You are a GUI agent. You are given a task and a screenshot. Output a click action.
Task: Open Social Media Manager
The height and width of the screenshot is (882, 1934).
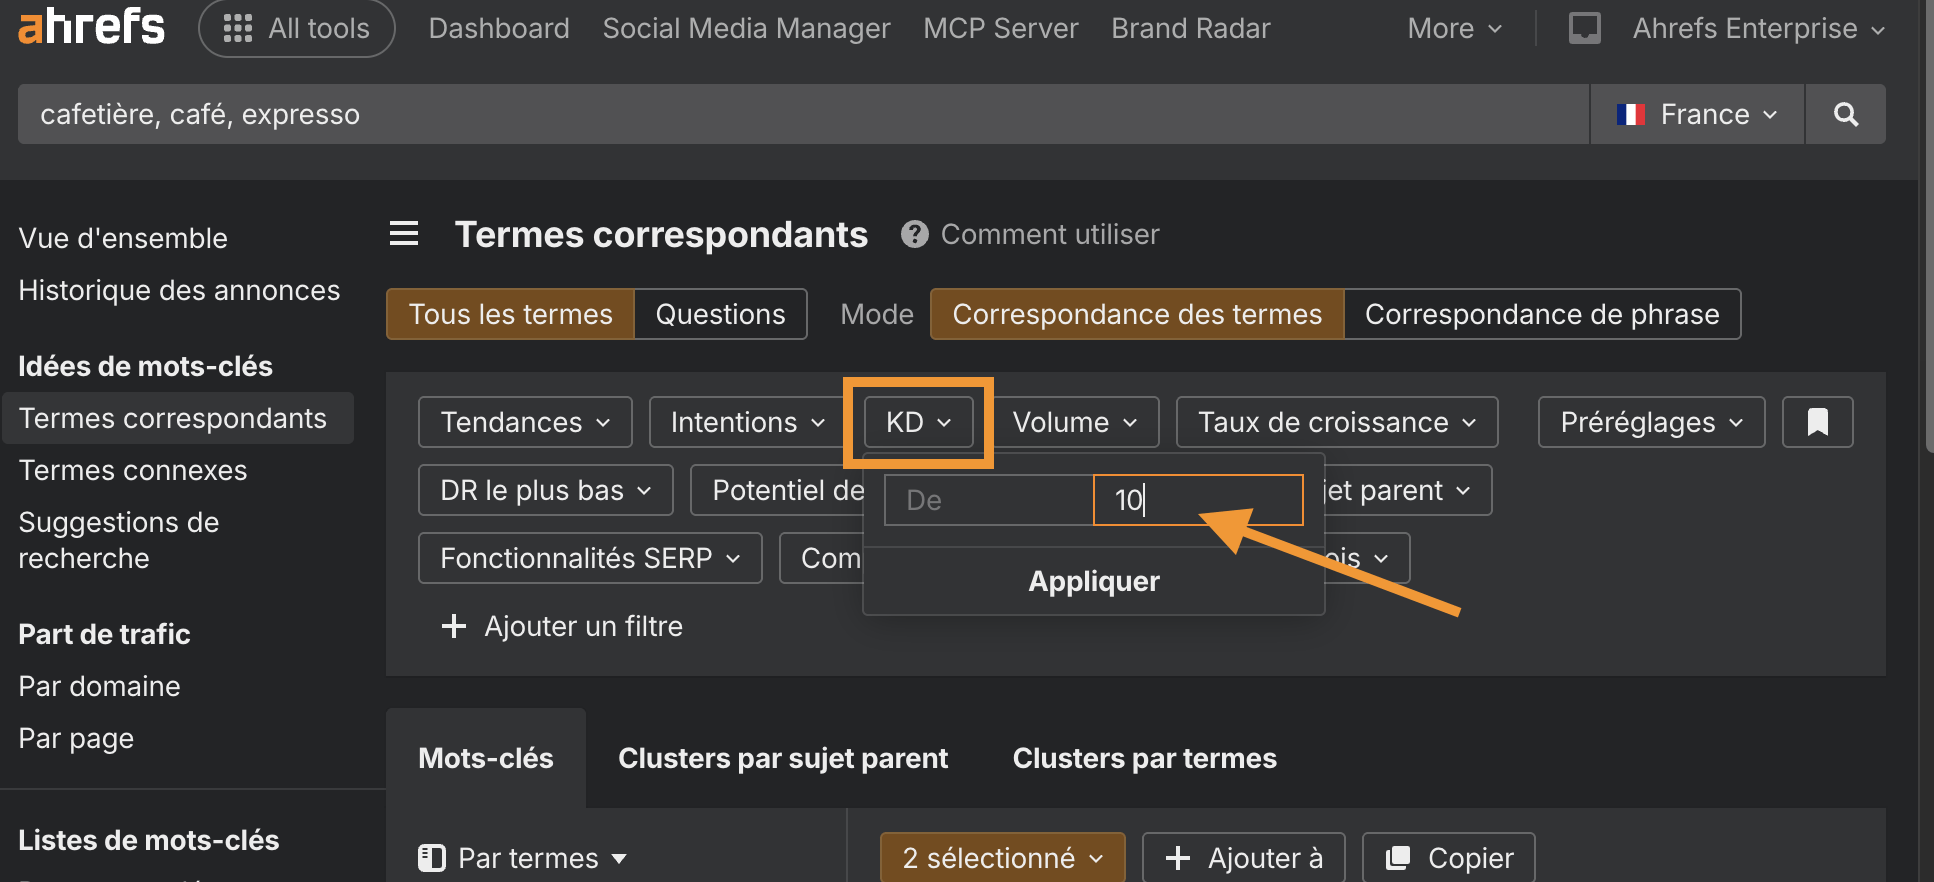(746, 28)
